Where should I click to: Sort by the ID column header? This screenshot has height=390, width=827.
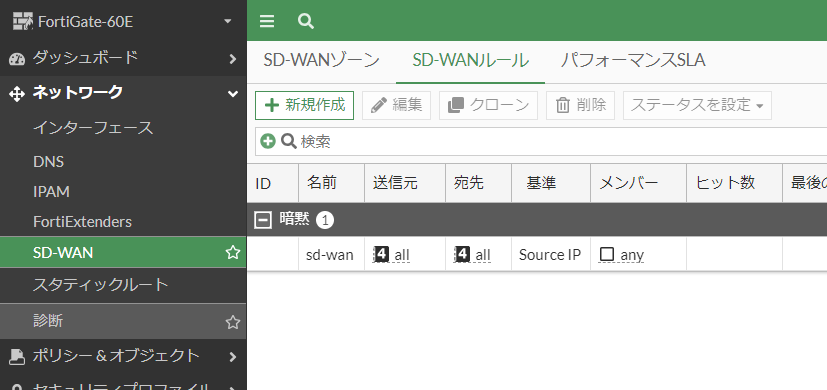pos(273,183)
